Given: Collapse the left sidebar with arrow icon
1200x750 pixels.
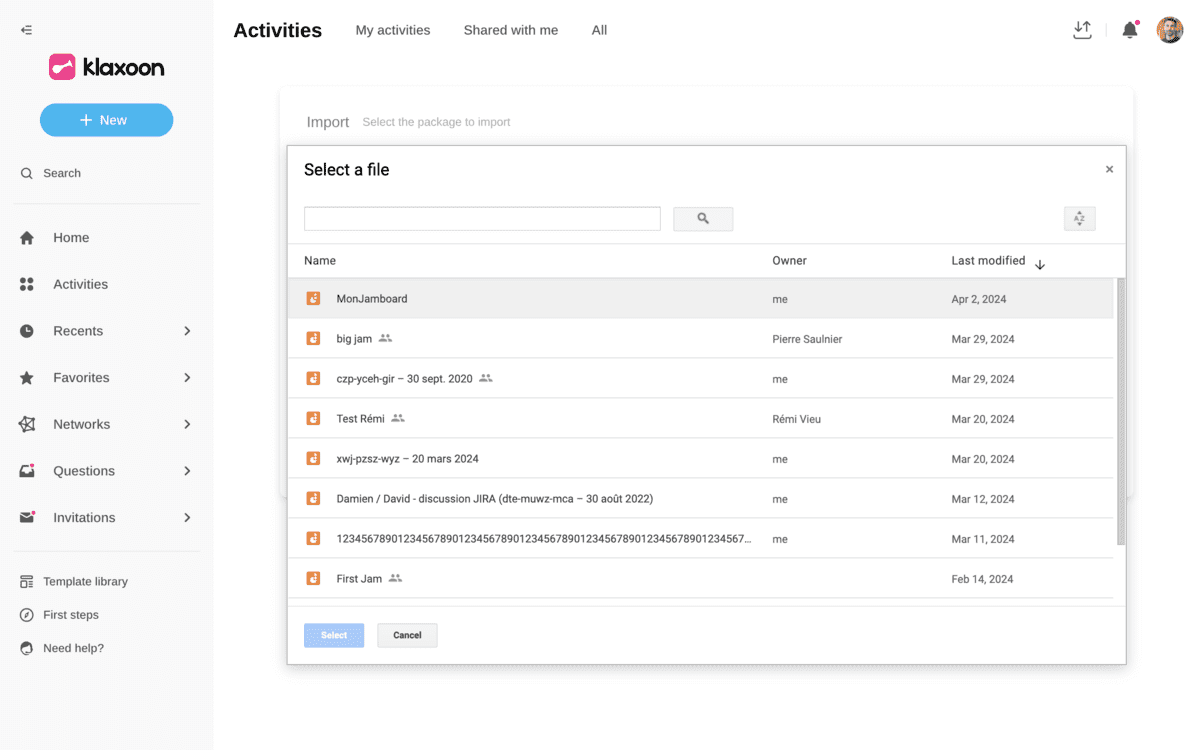Looking at the screenshot, I should coord(26,30).
